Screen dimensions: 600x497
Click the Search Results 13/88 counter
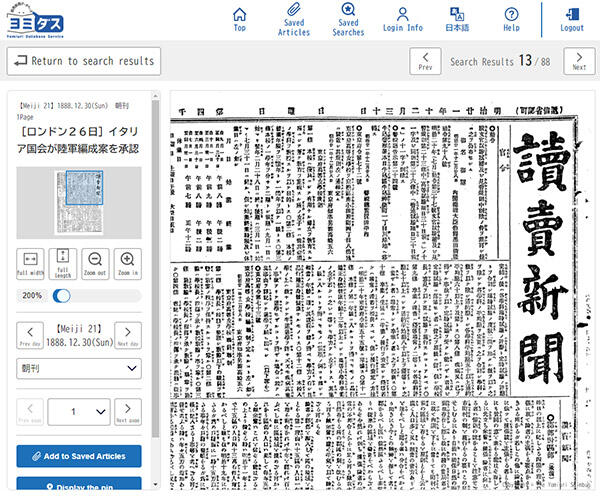pyautogui.click(x=500, y=61)
